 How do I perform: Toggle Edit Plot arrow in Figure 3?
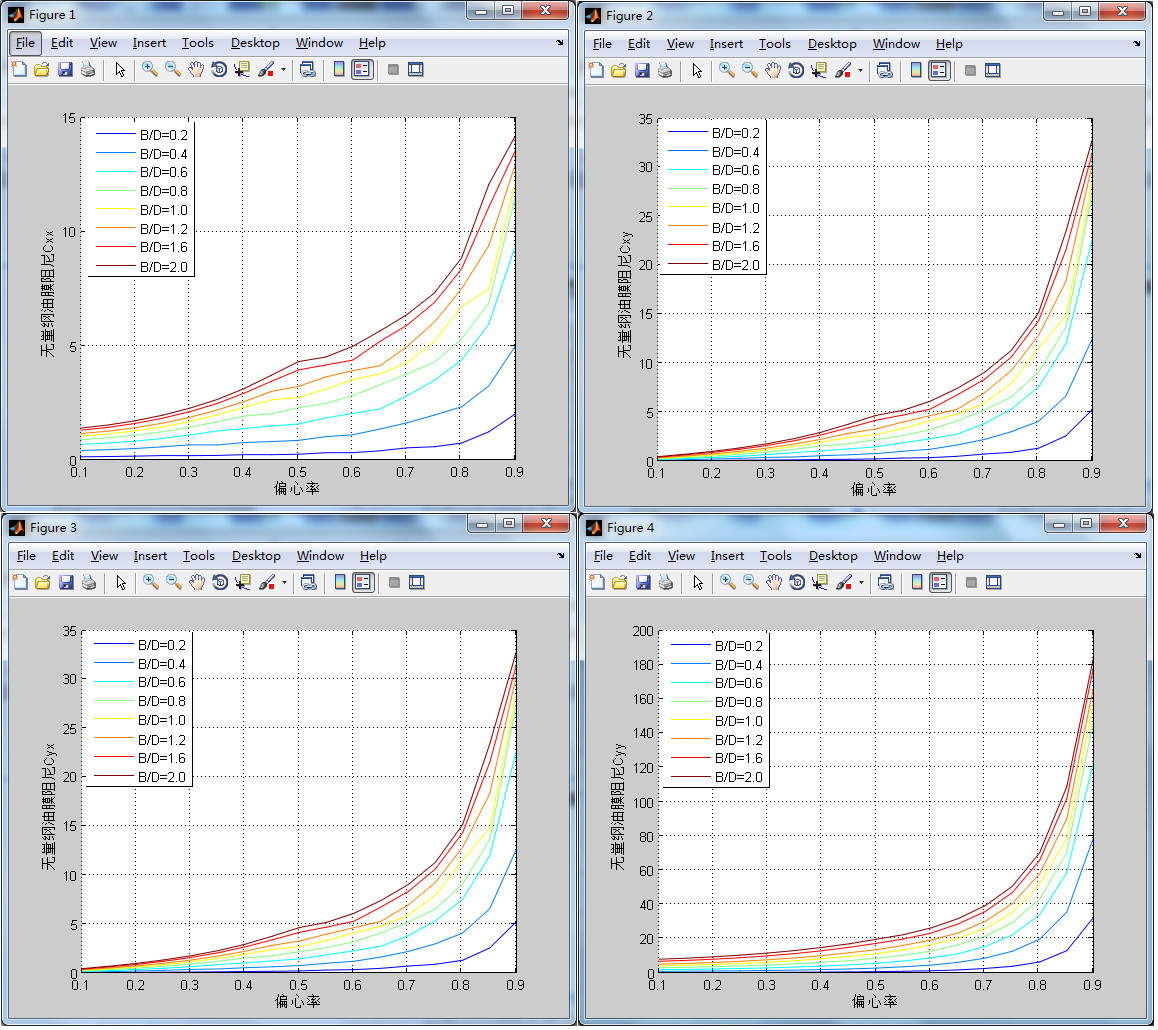coord(120,582)
